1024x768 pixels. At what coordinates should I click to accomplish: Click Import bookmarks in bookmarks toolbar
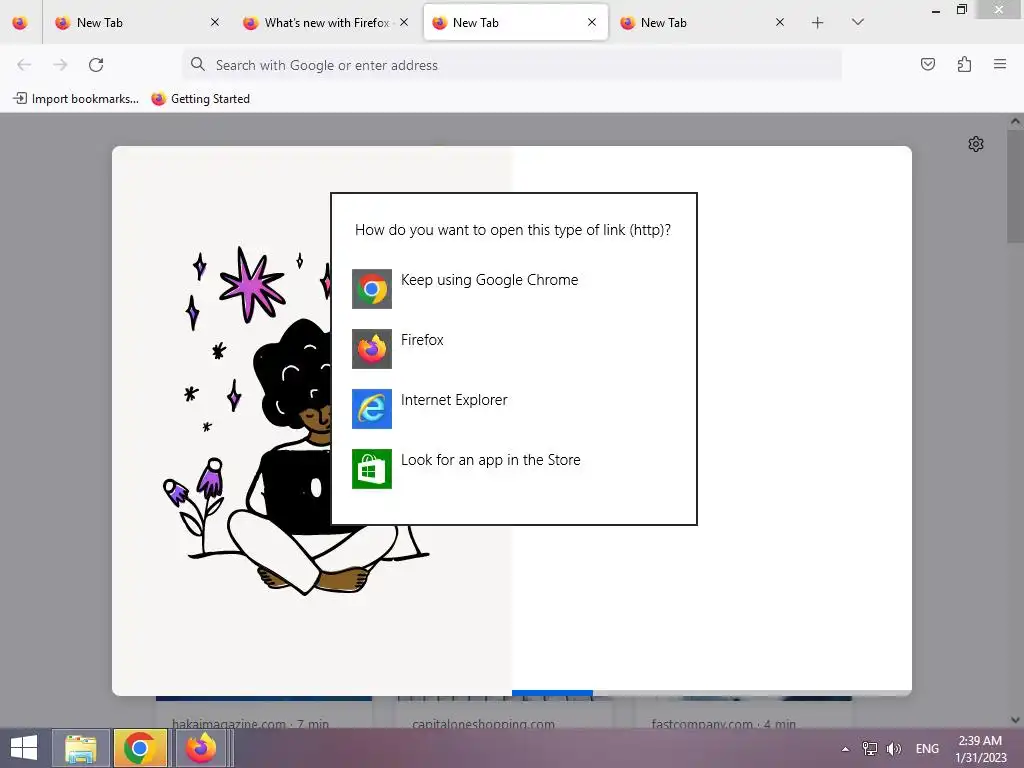pos(76,99)
